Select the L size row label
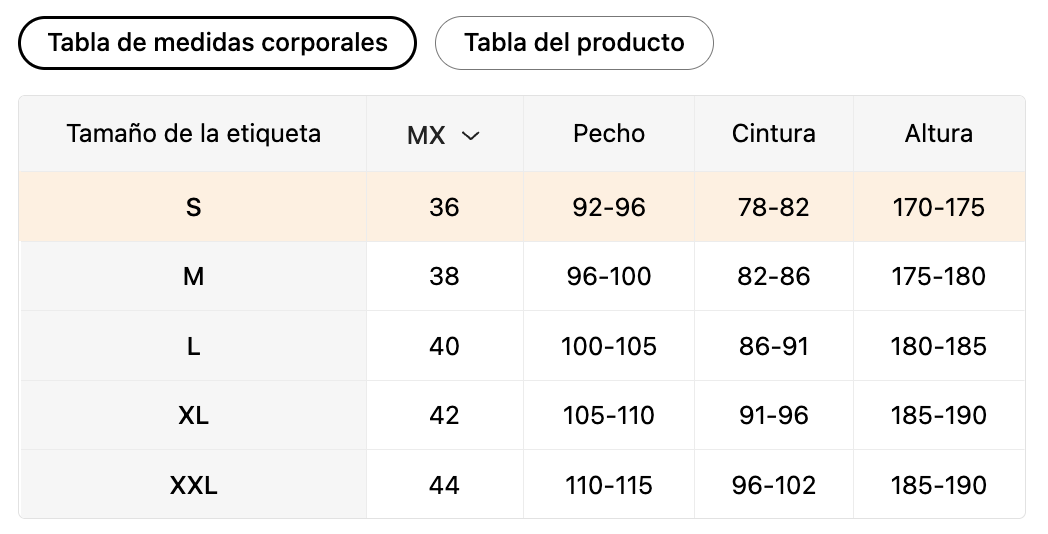Image resolution: width=1048 pixels, height=534 pixels. coord(193,346)
